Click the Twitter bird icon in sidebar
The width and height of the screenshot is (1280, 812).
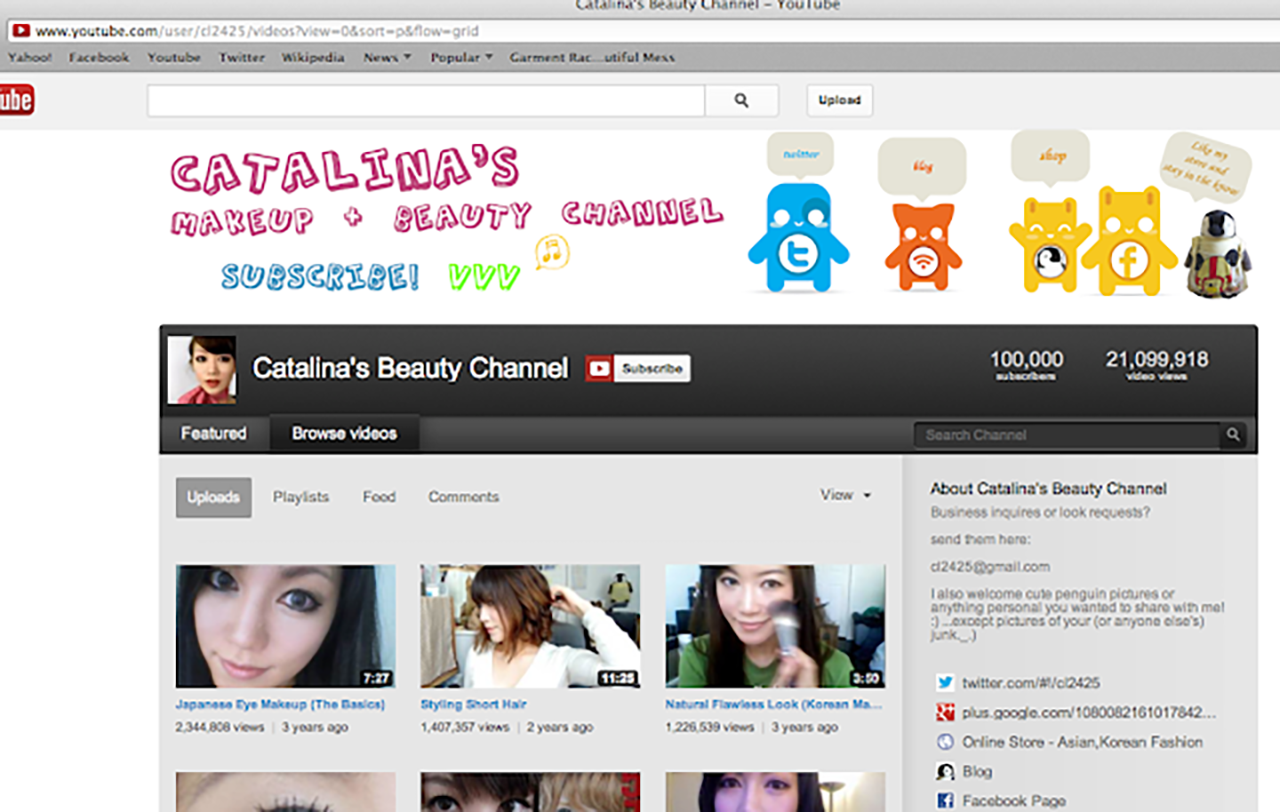945,683
